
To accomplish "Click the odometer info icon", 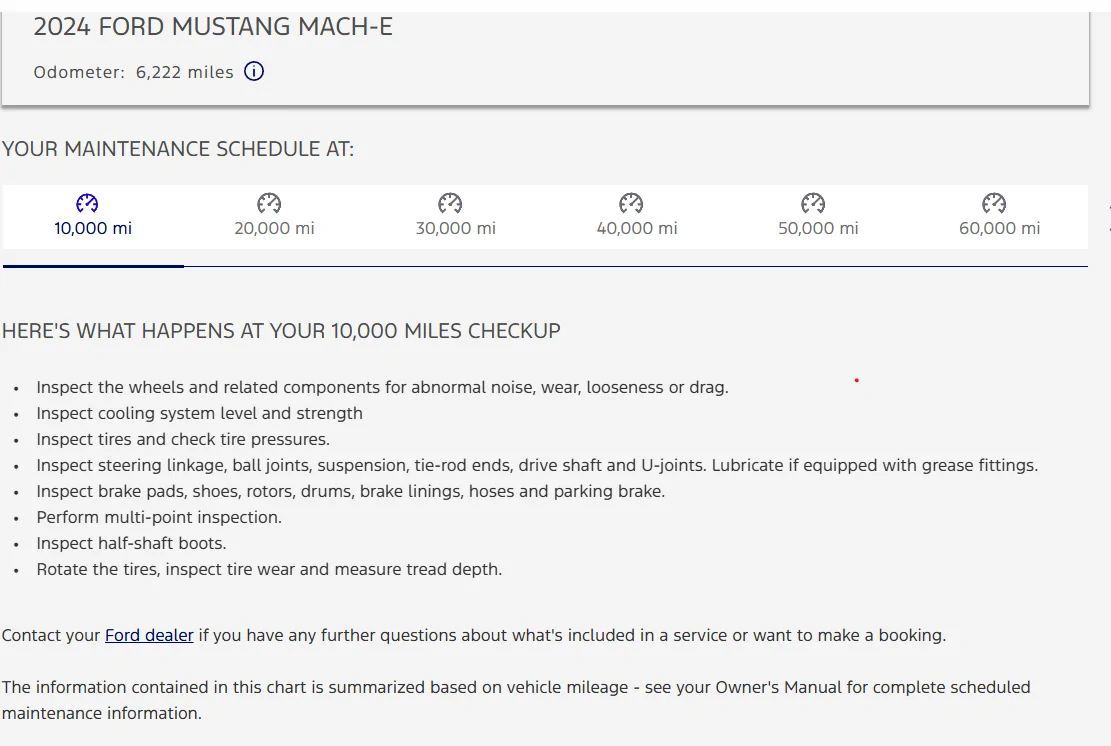I will point(254,72).
